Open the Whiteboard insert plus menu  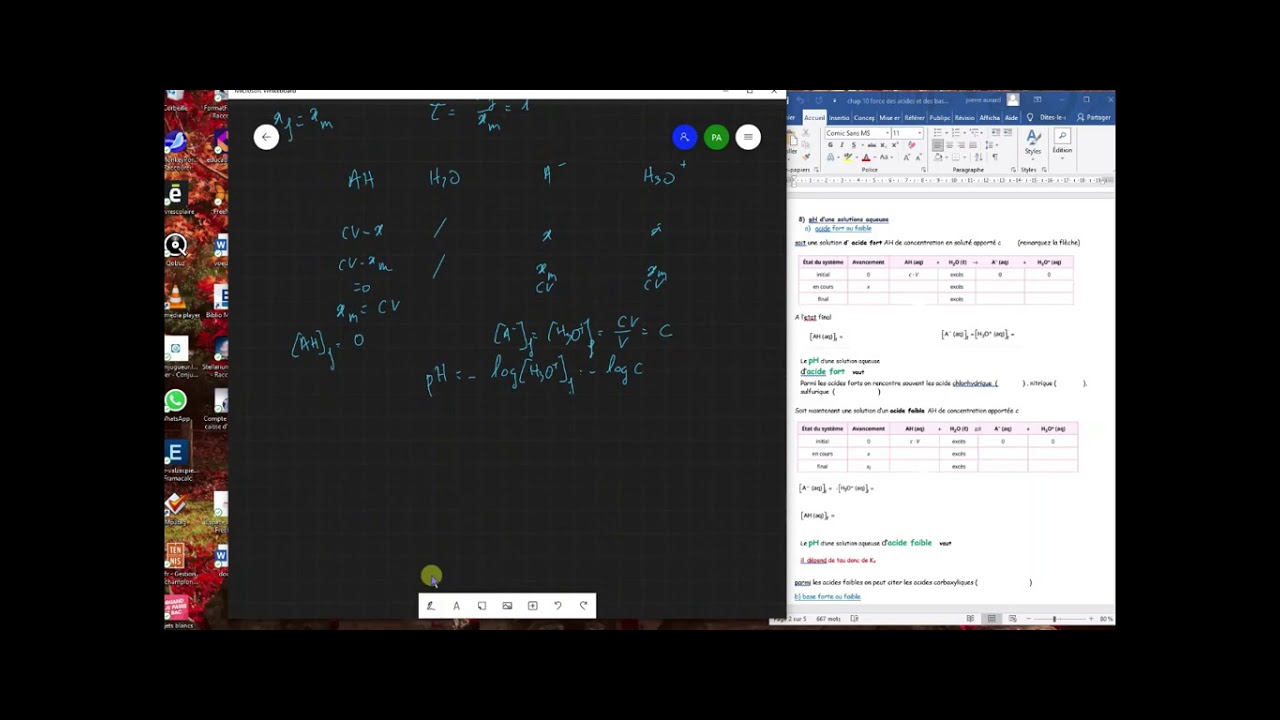[532, 606]
